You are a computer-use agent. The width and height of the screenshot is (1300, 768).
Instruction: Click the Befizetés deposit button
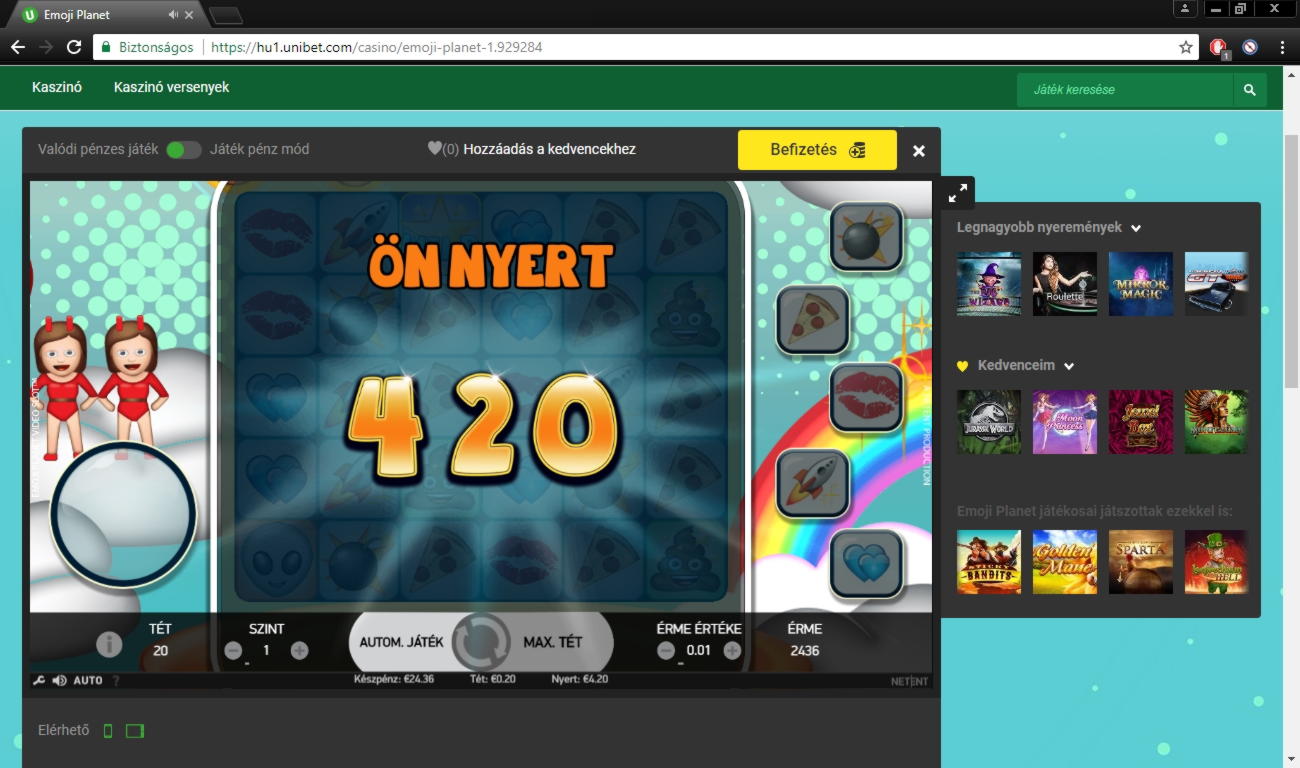[x=817, y=150]
